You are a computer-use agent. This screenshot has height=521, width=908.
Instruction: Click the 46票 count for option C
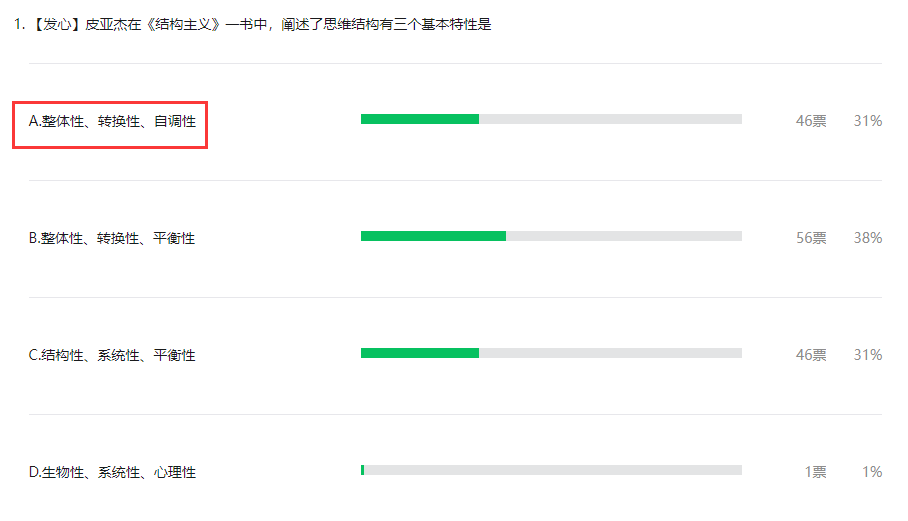811,355
